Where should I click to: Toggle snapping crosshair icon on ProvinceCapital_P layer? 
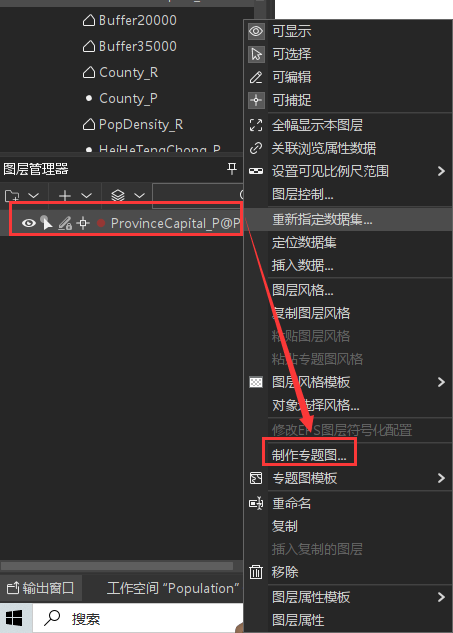click(83, 223)
